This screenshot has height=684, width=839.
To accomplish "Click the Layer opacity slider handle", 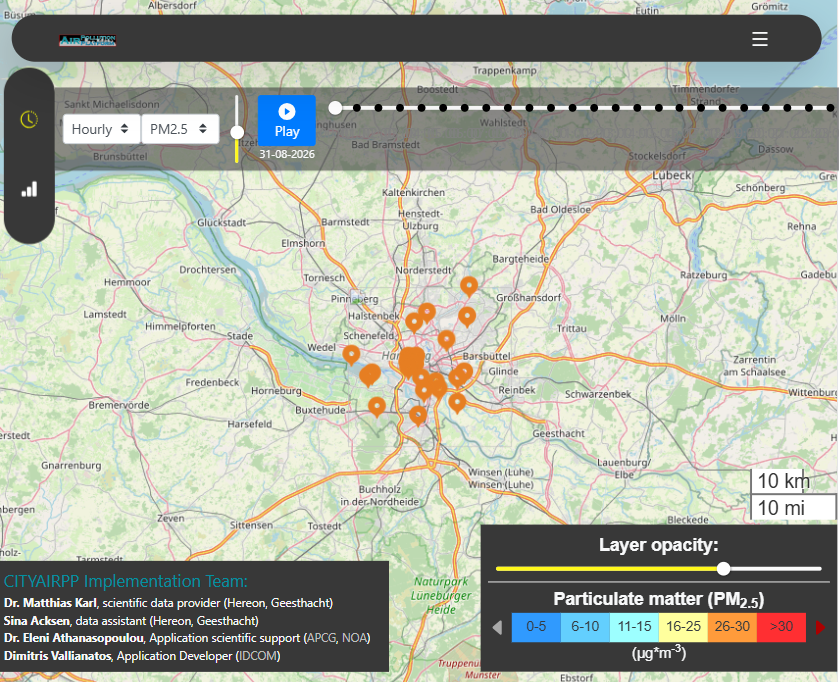I will [x=723, y=568].
